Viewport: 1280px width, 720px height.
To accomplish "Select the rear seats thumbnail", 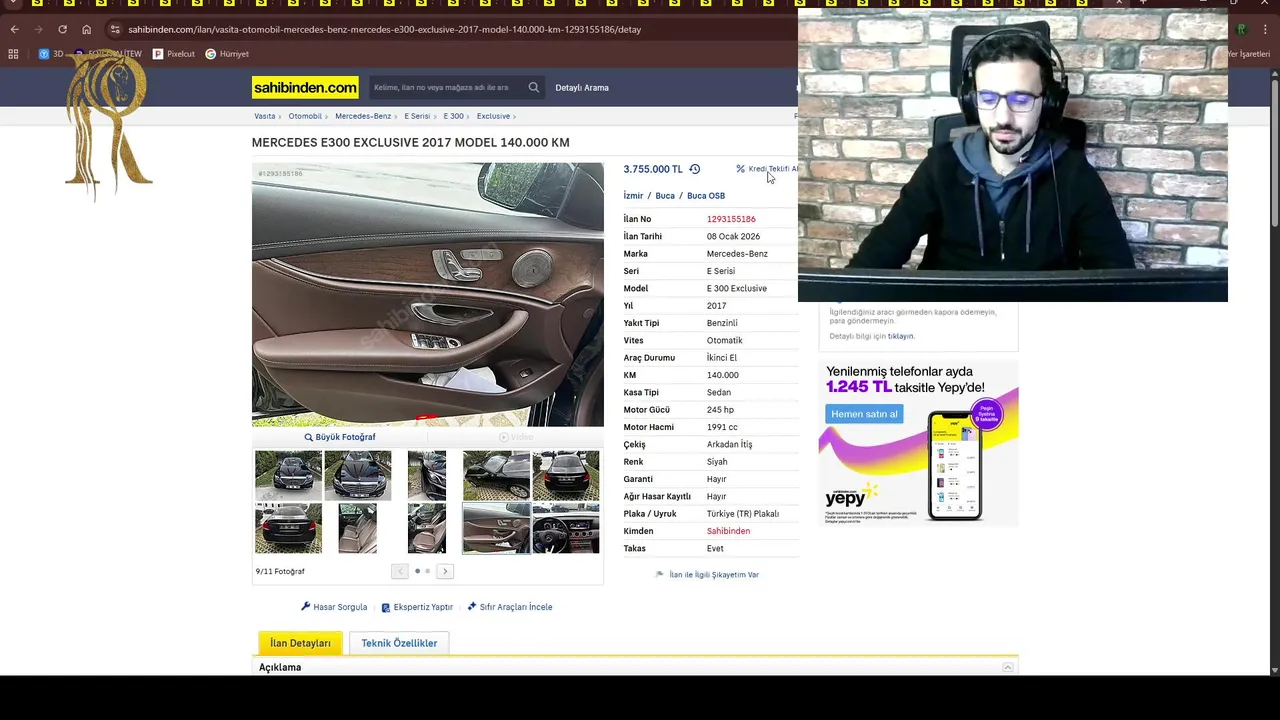I will click(x=358, y=528).
